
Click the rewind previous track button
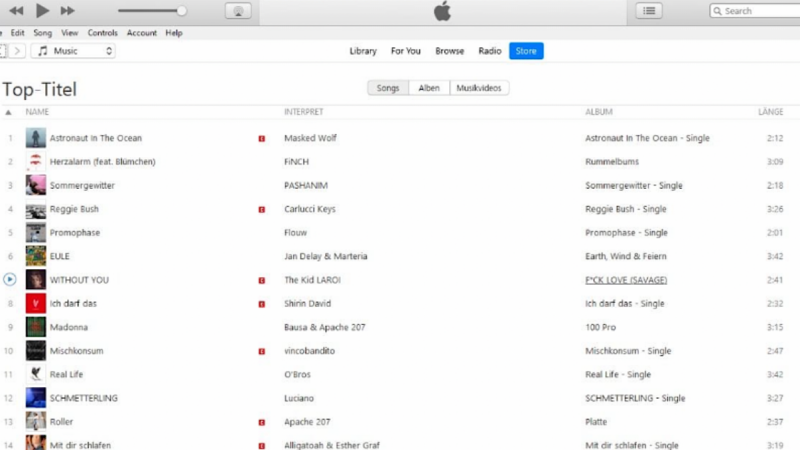pyautogui.click(x=16, y=11)
